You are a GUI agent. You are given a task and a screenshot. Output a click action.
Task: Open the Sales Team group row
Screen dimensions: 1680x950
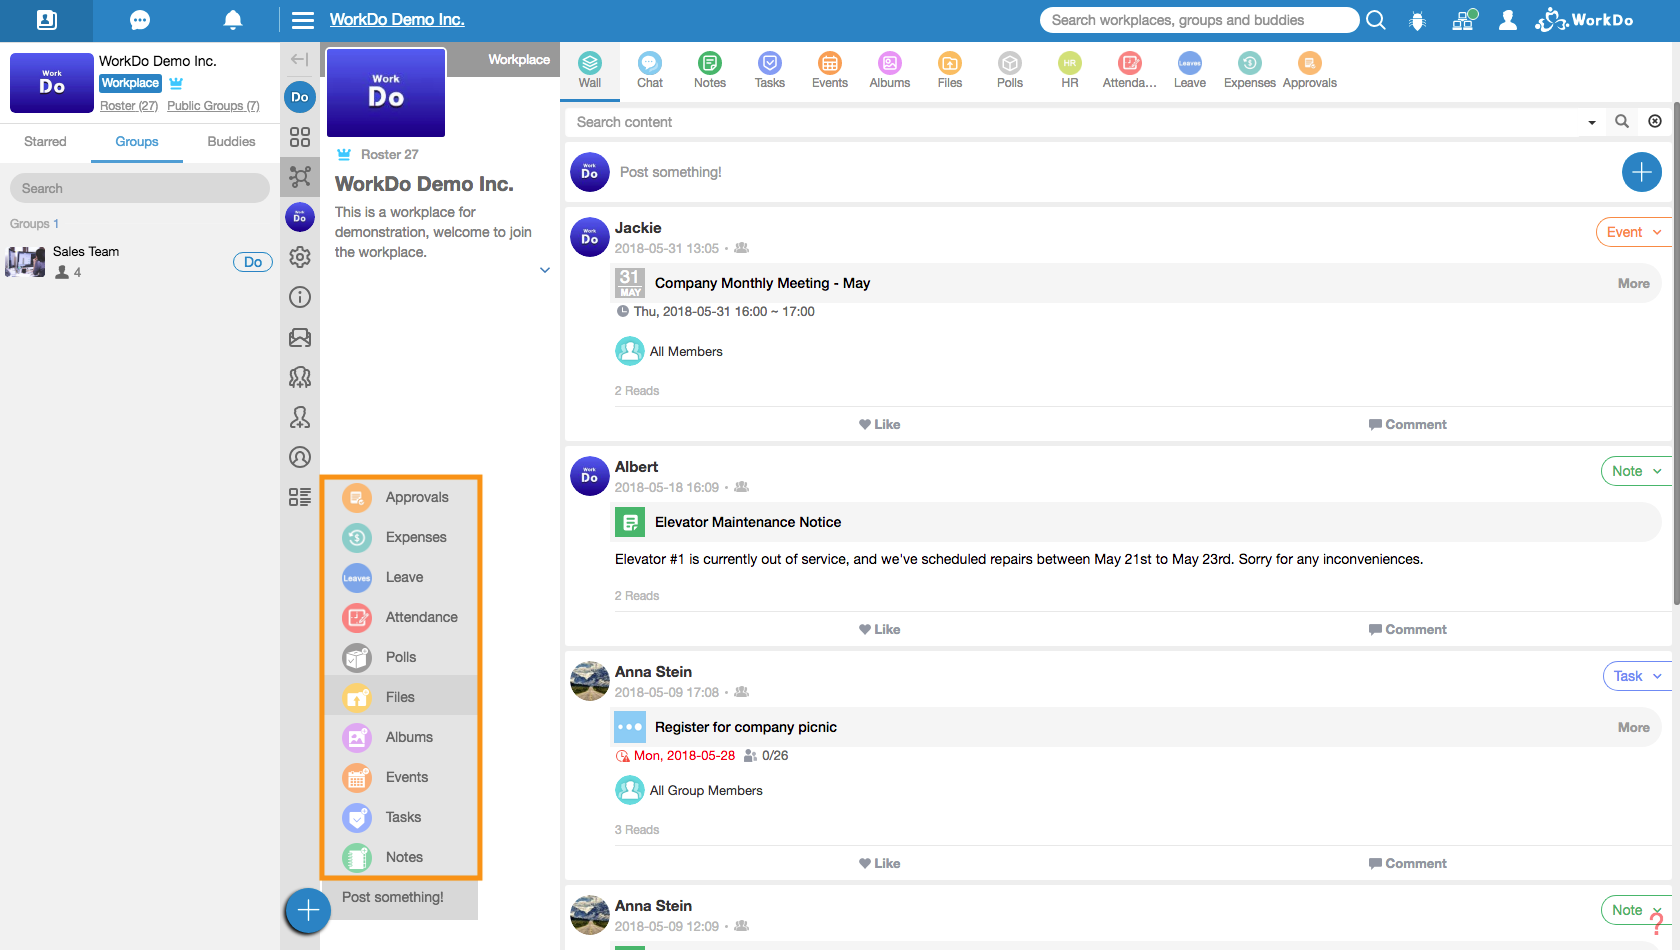139,262
